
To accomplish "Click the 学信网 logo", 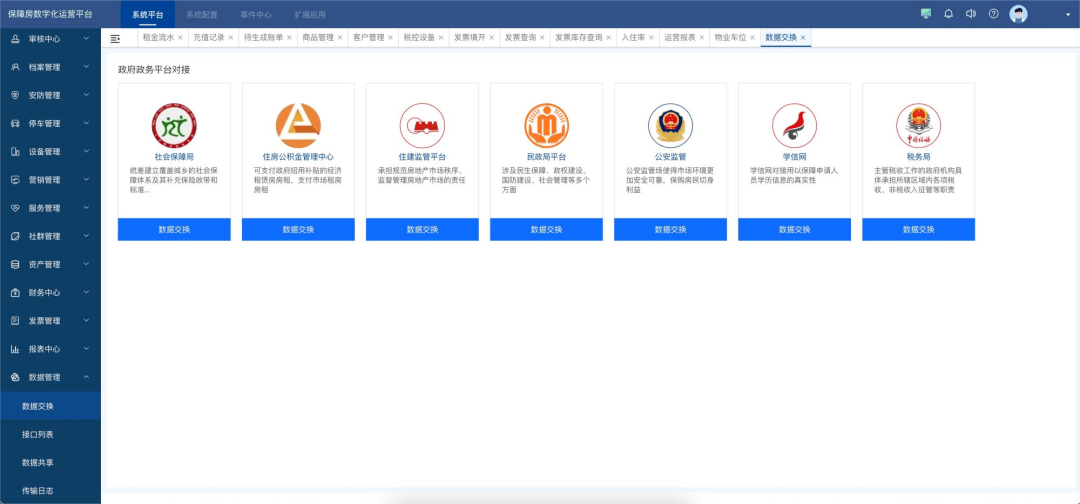I will click(794, 125).
